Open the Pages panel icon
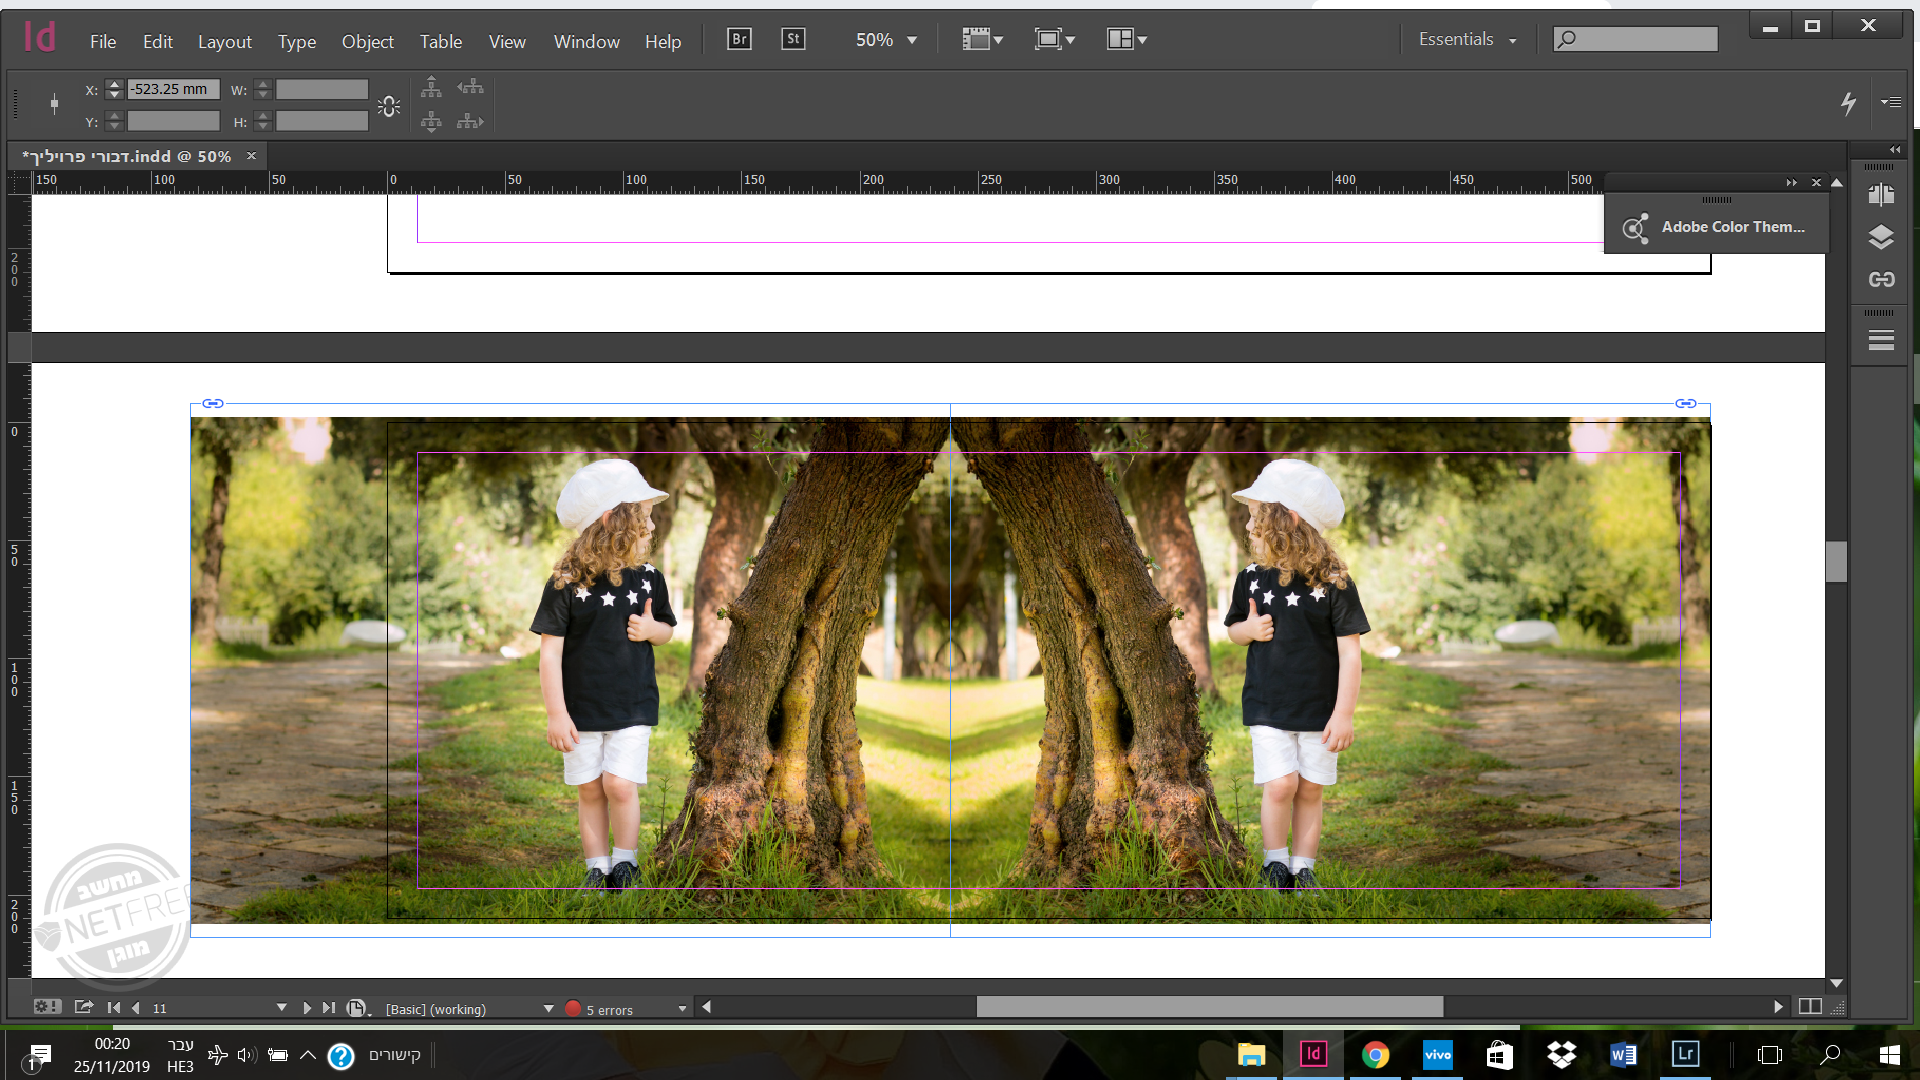The height and width of the screenshot is (1080, 1920). [1881, 195]
